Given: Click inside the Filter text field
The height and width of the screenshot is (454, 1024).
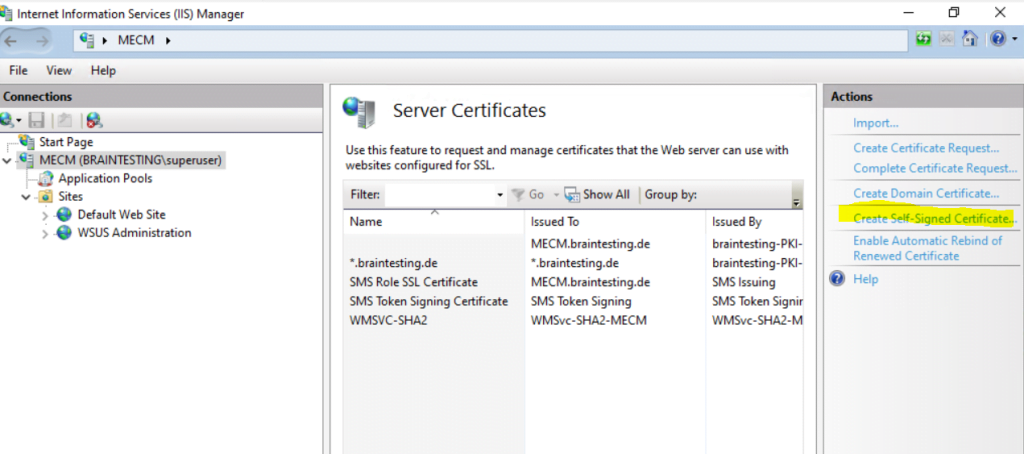Looking at the screenshot, I should [440, 194].
